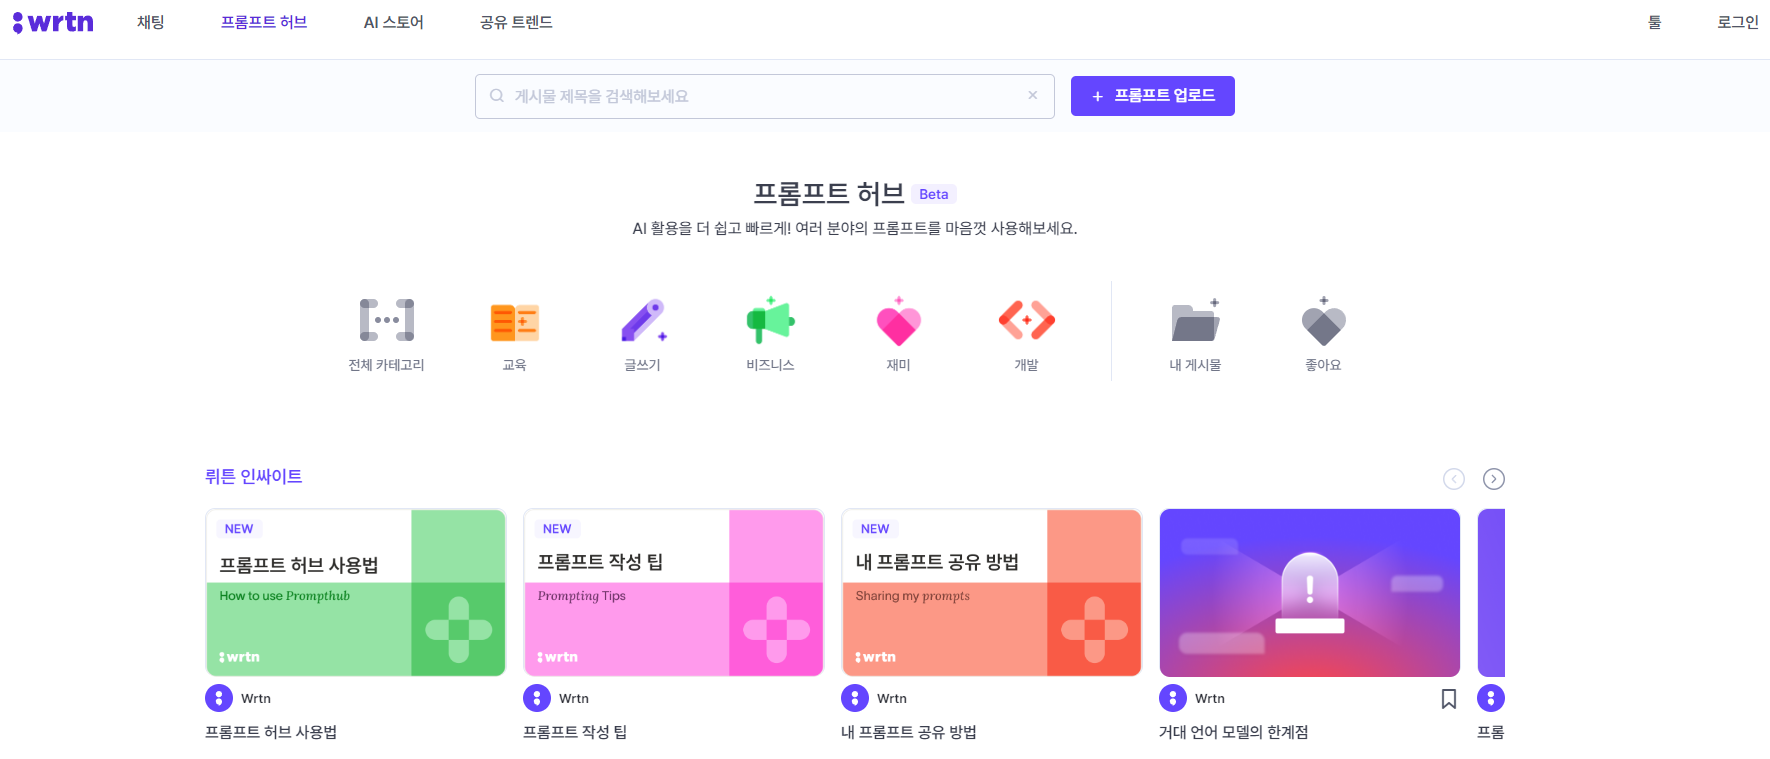Clear the search field with X

coord(1032,96)
